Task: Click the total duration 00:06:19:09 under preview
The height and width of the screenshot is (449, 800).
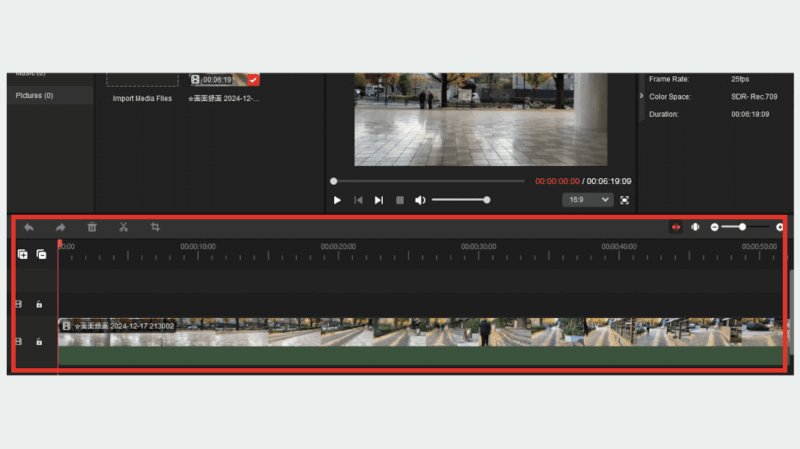Action: point(609,181)
